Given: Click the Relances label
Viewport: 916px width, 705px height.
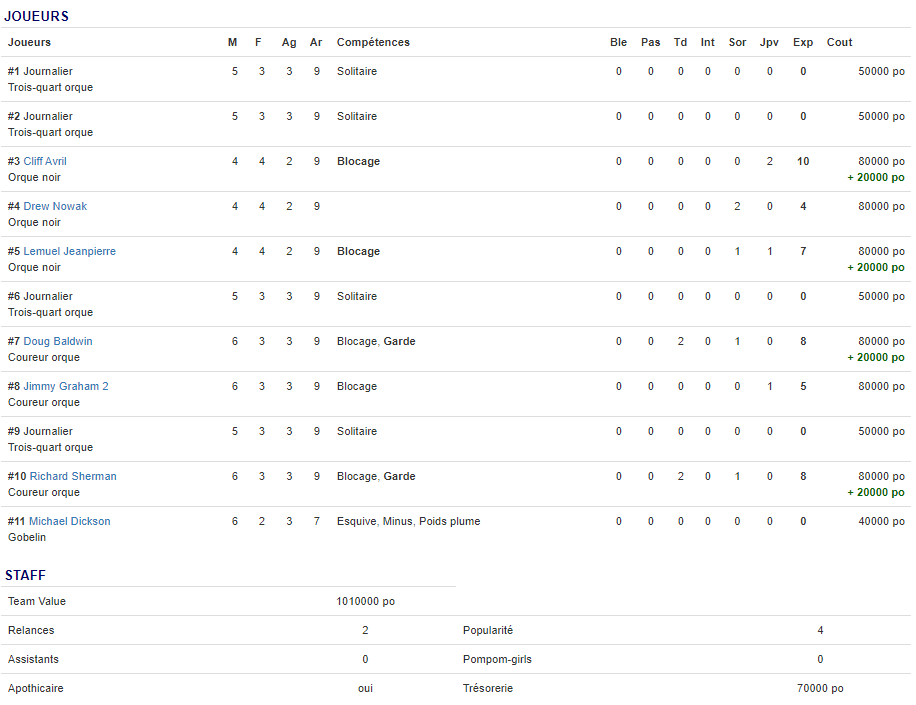Looking at the screenshot, I should [x=31, y=630].
